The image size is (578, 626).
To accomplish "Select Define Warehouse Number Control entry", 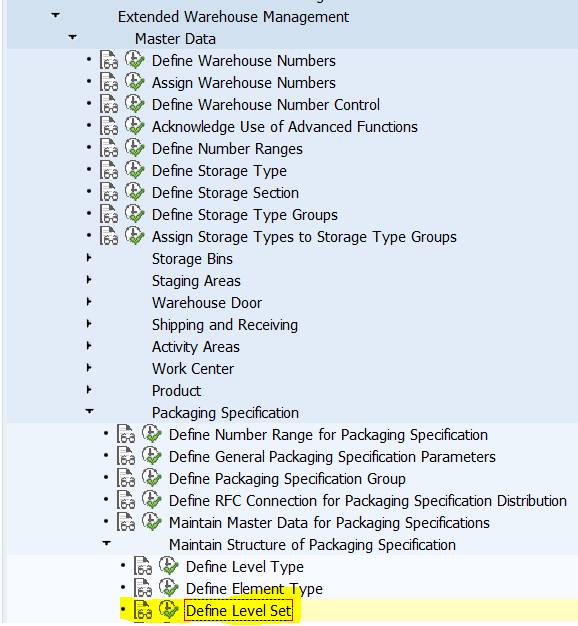I will click(265, 105).
